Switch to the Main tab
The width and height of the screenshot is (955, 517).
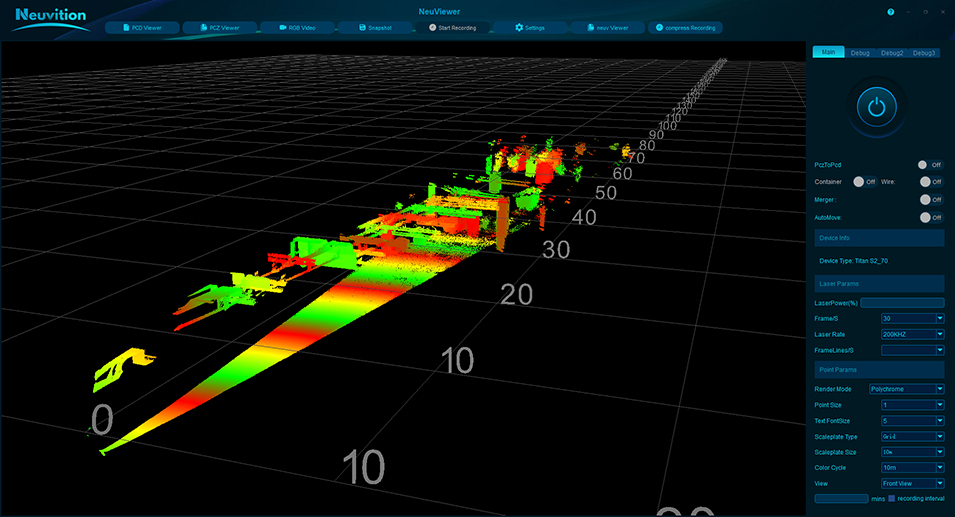coord(828,52)
